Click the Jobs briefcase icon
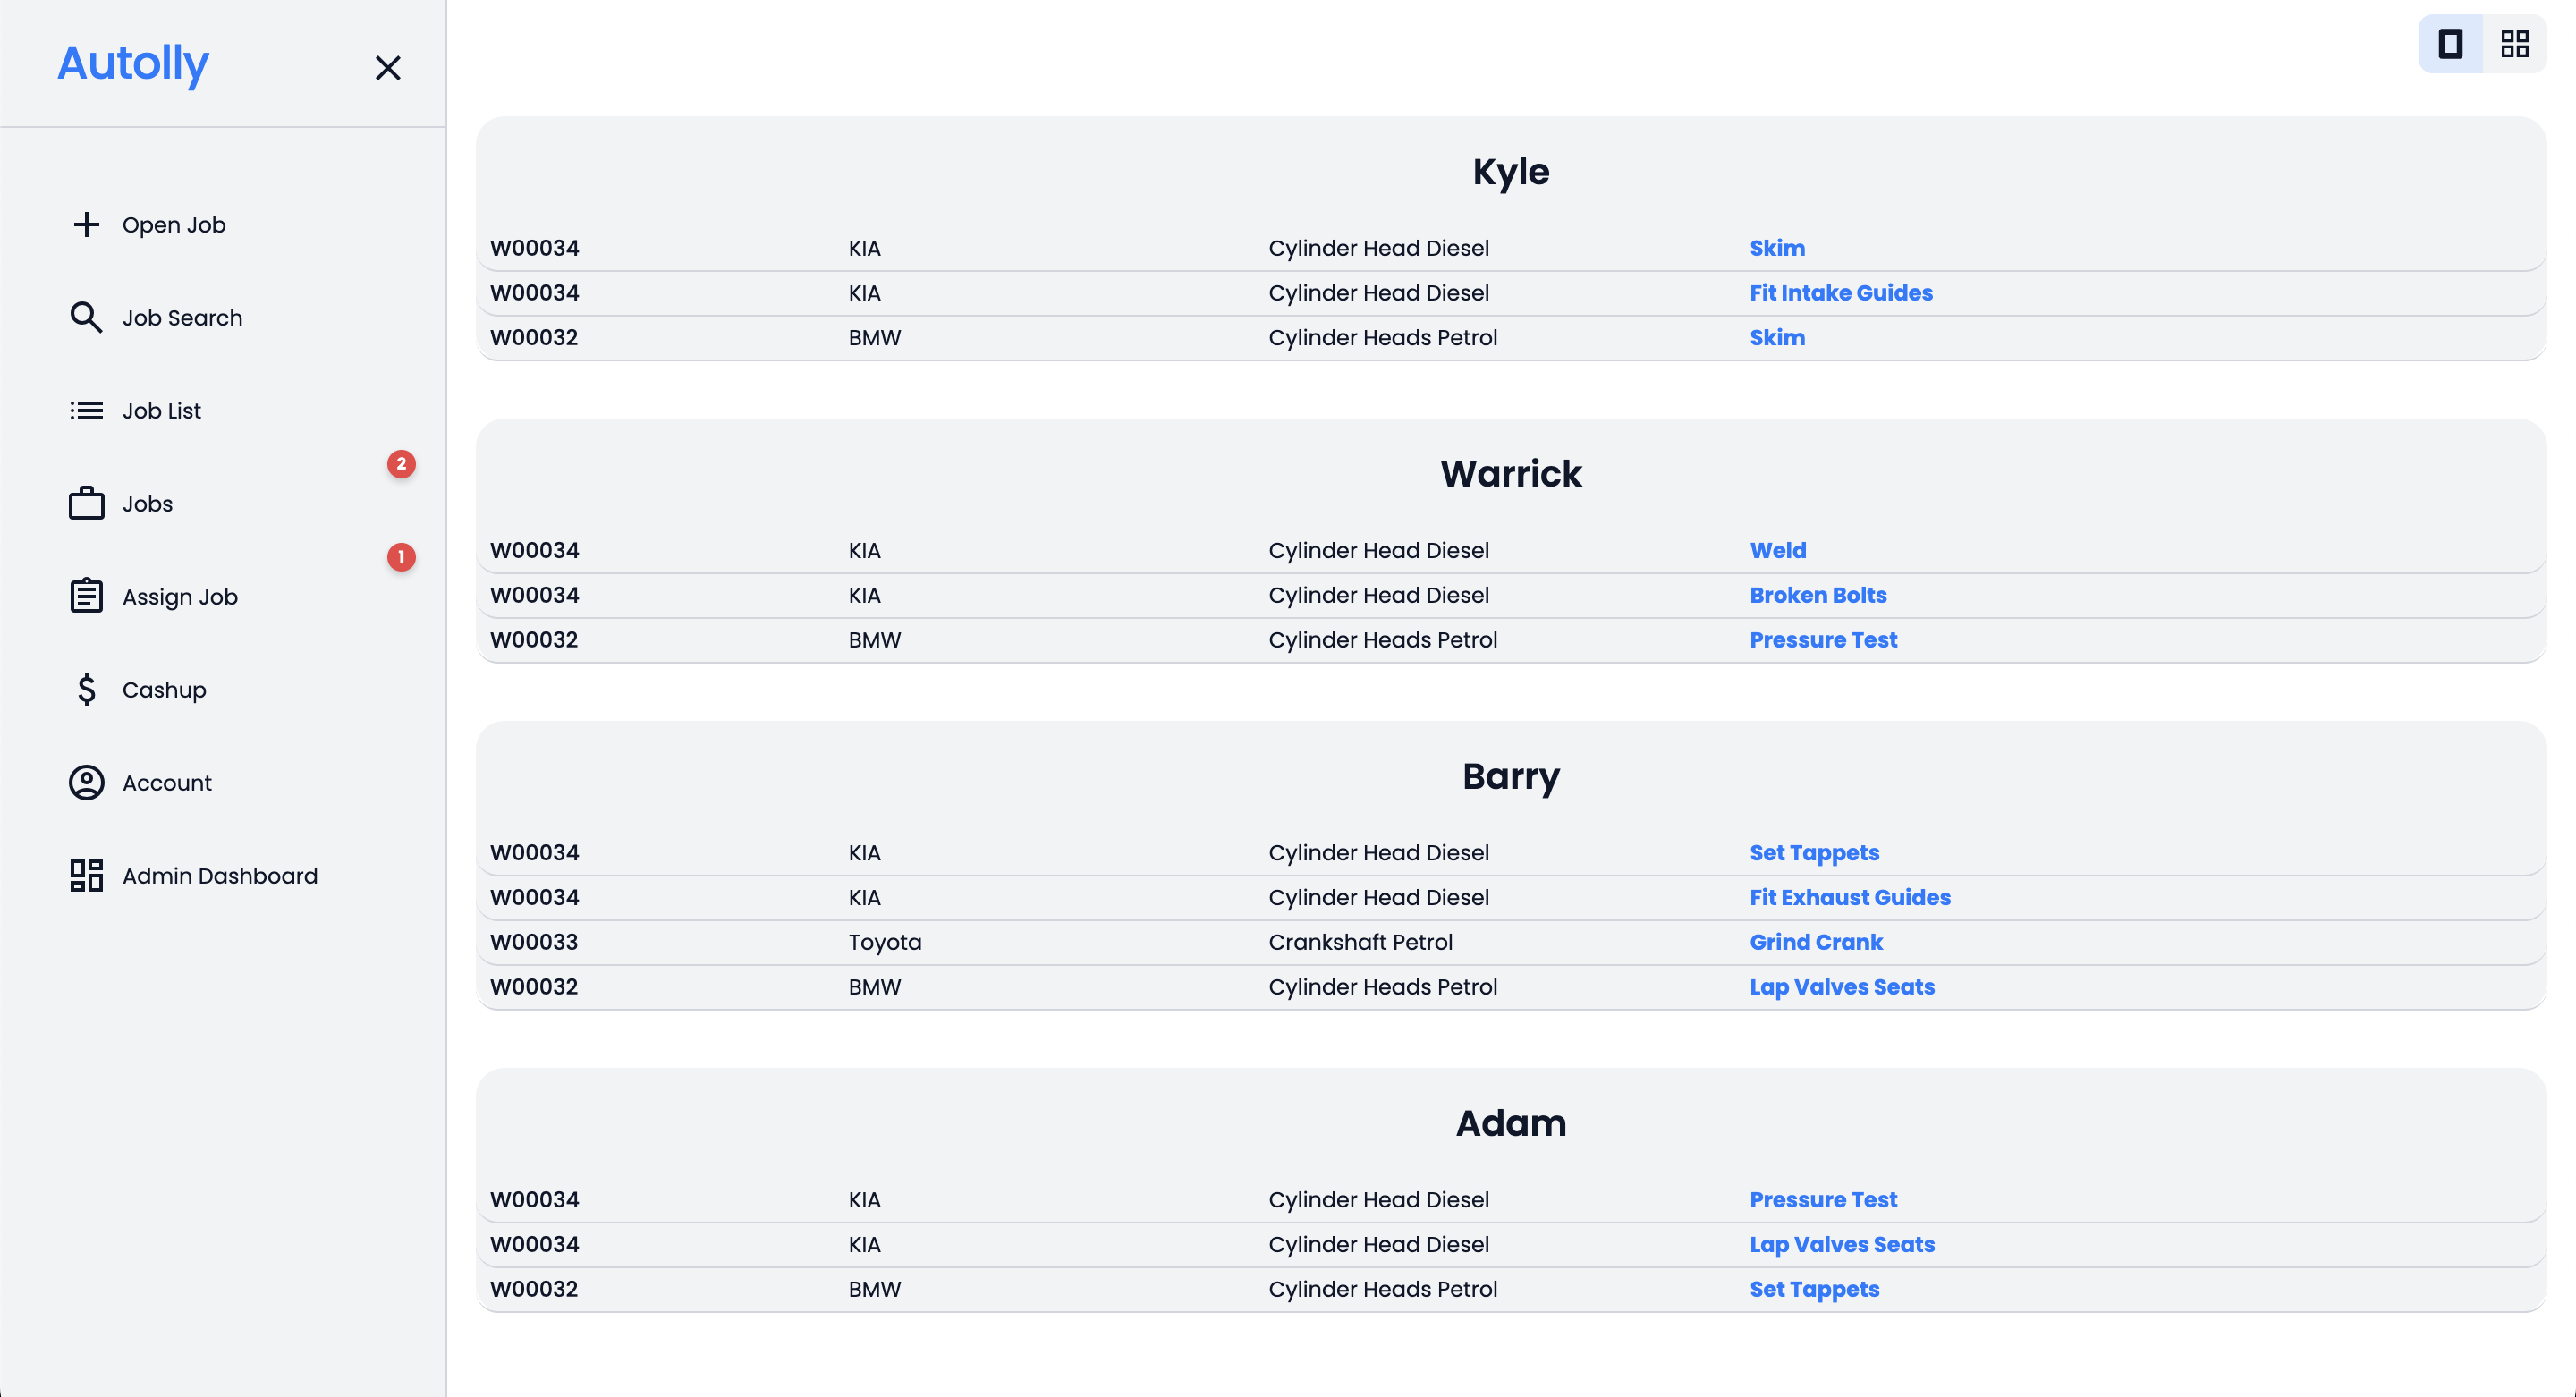 [87, 503]
